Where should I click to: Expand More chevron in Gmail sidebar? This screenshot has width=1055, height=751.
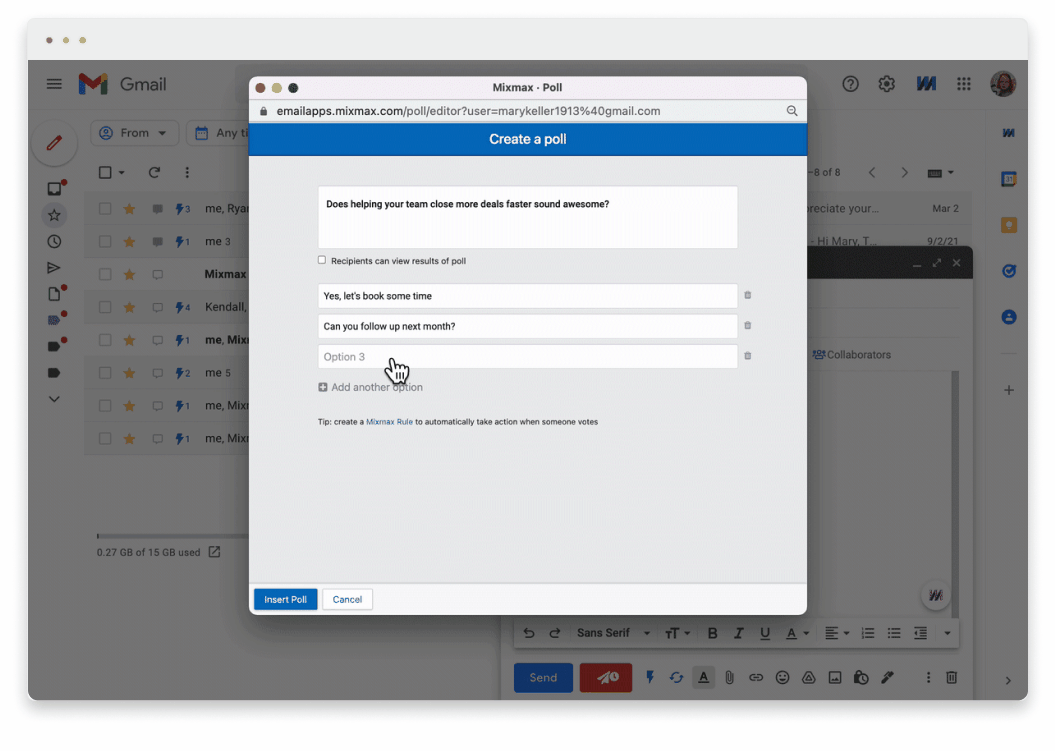(x=54, y=399)
